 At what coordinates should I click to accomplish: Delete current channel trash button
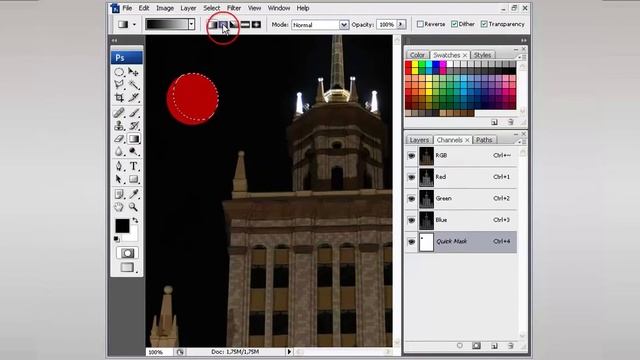(511, 346)
